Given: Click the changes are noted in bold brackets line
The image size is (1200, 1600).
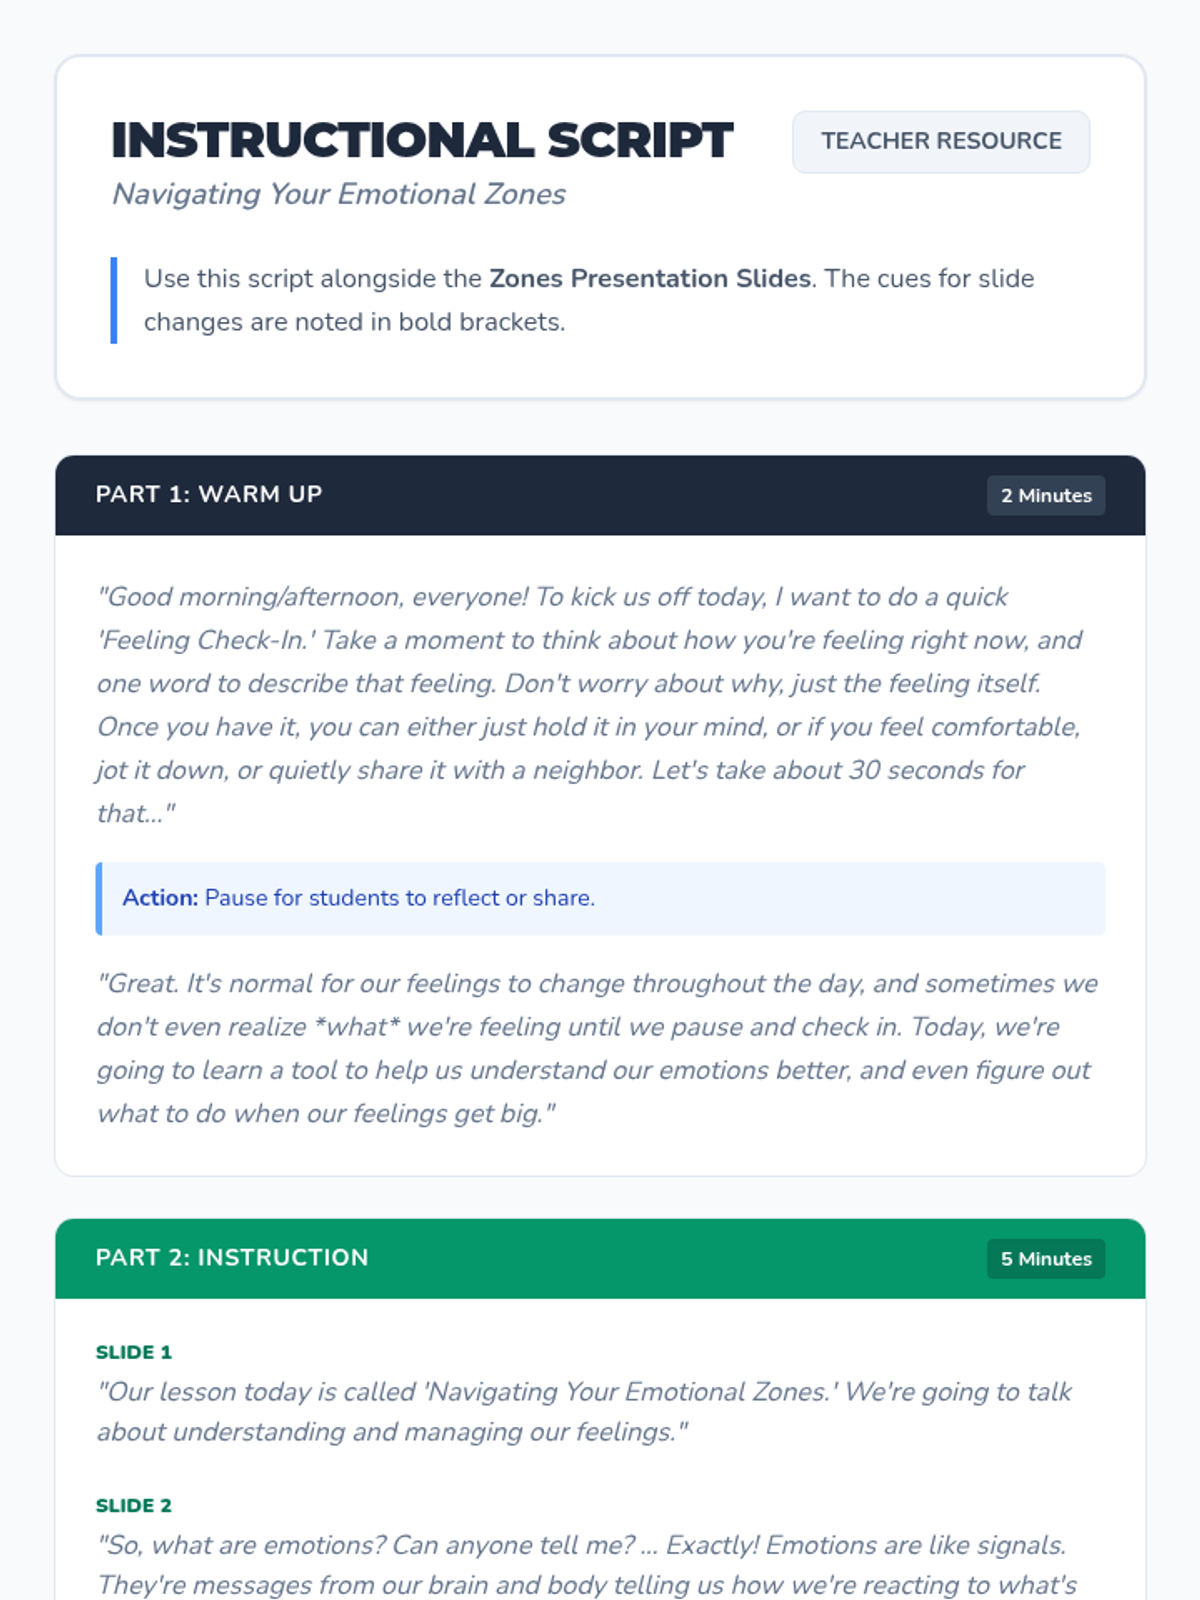Looking at the screenshot, I should pyautogui.click(x=354, y=322).
